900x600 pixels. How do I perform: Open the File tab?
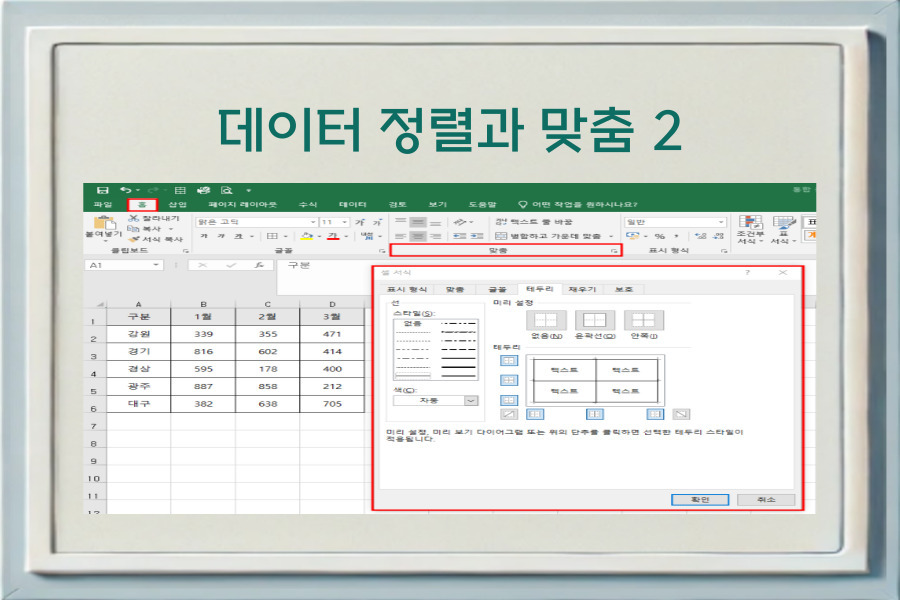[x=103, y=204]
